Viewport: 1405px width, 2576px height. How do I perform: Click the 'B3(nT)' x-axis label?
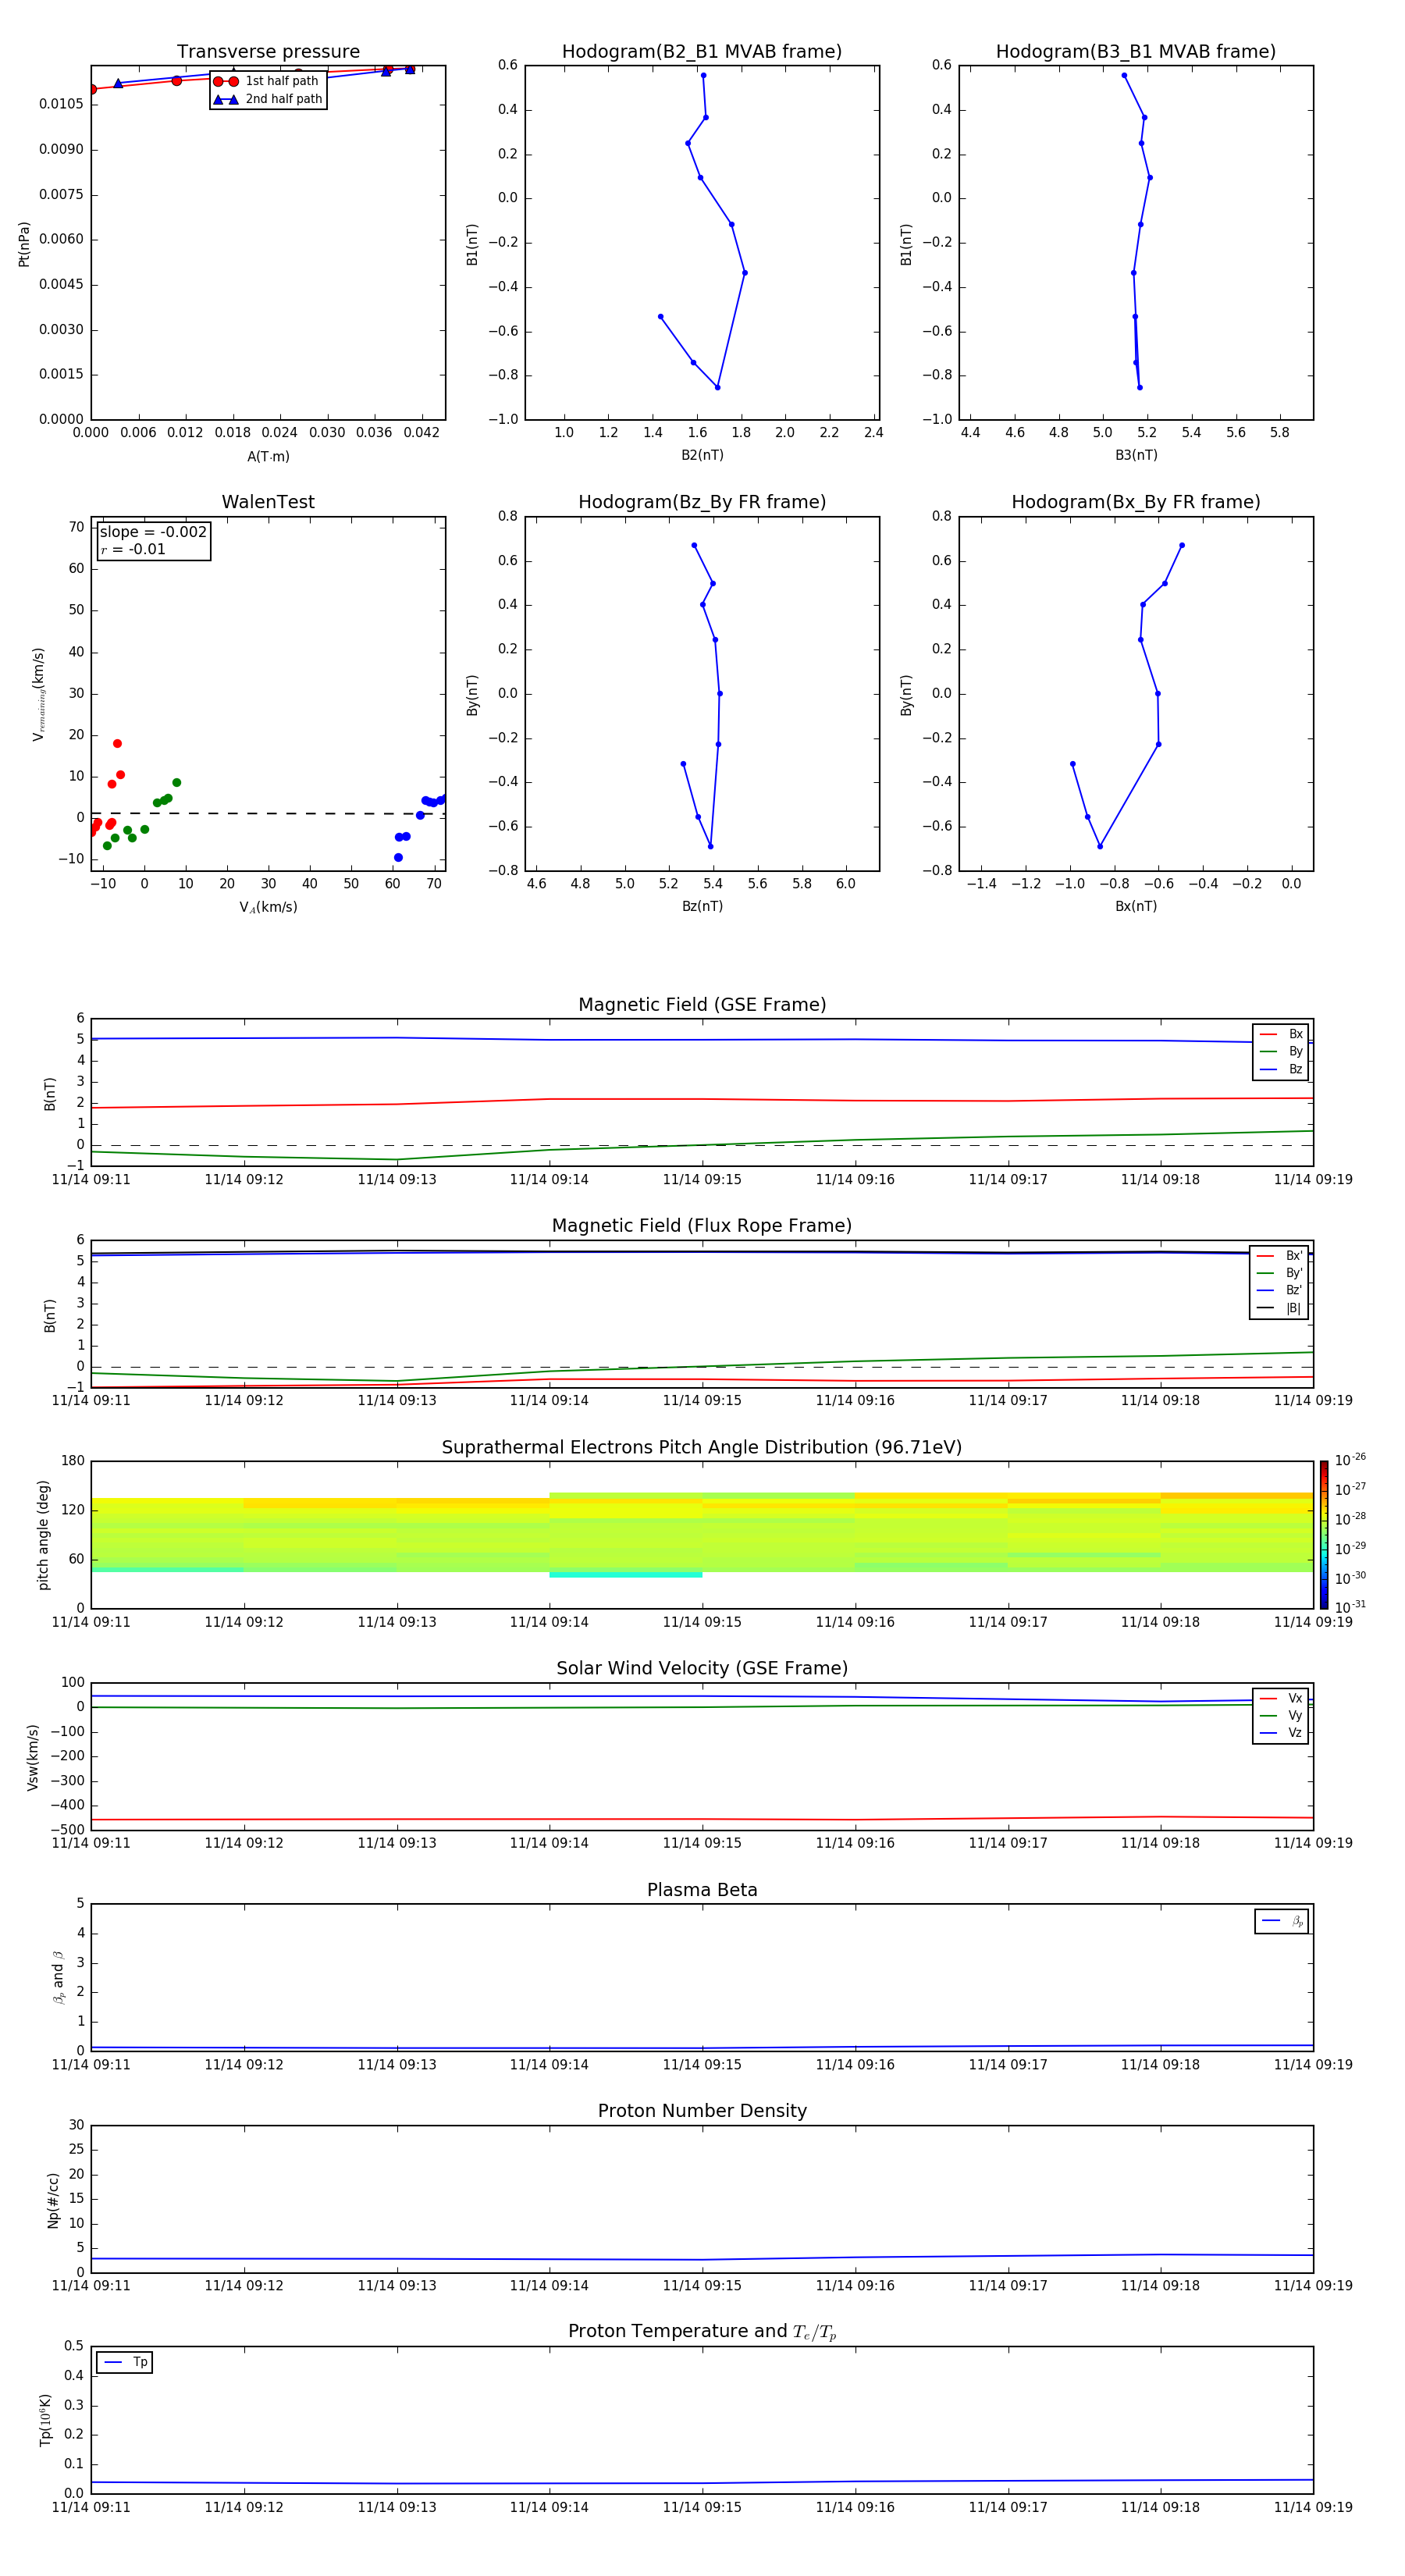(x=1136, y=455)
